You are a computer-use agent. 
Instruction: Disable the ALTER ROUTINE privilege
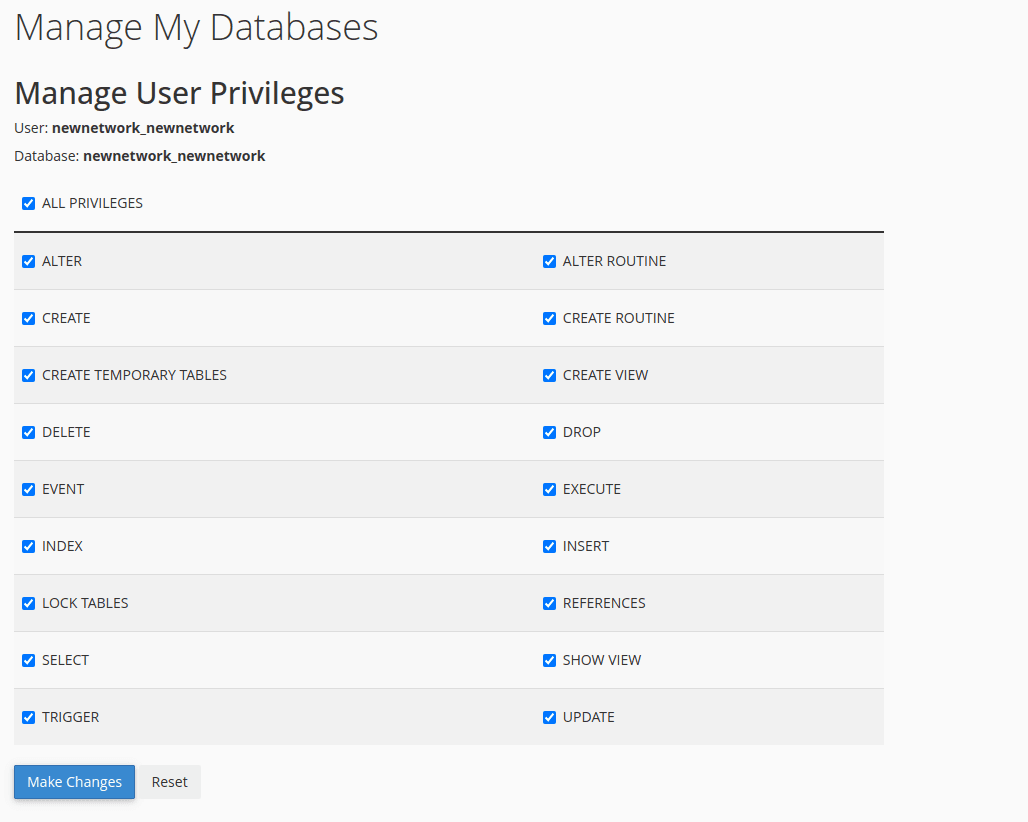(549, 261)
